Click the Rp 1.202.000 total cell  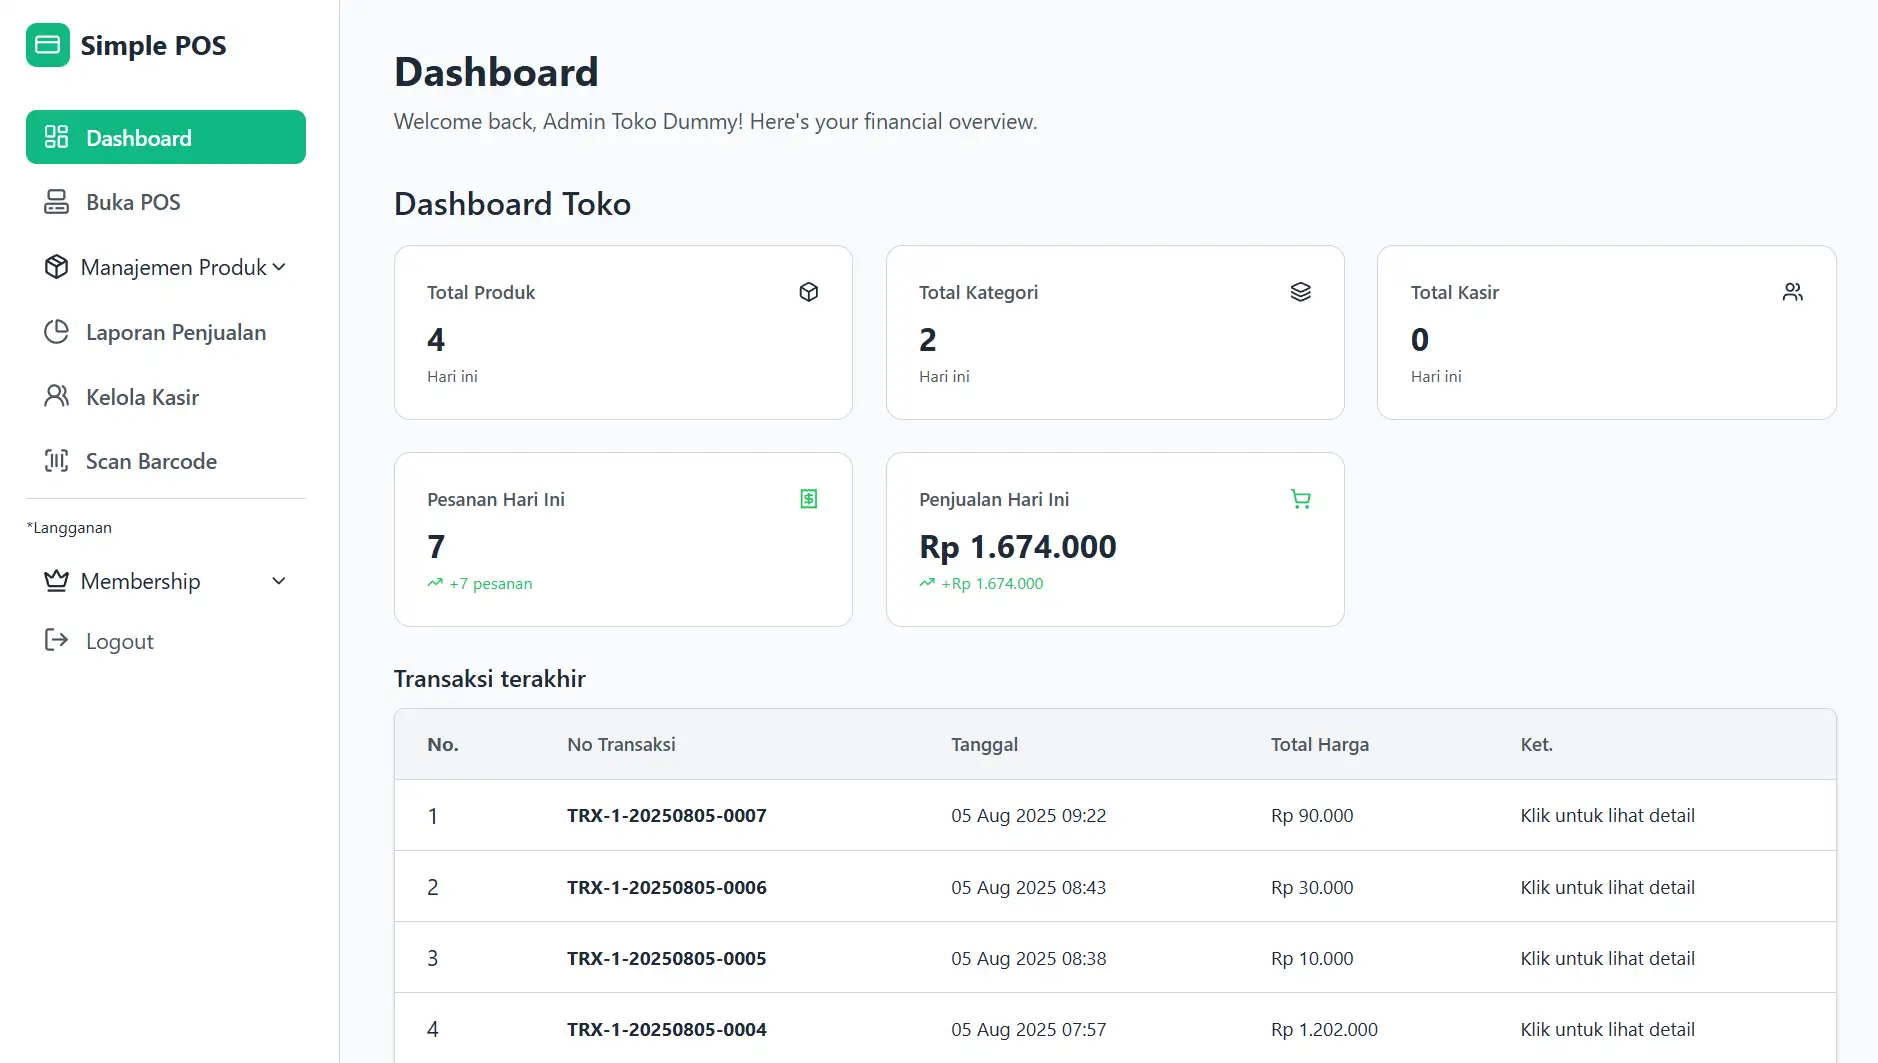1324,1029
